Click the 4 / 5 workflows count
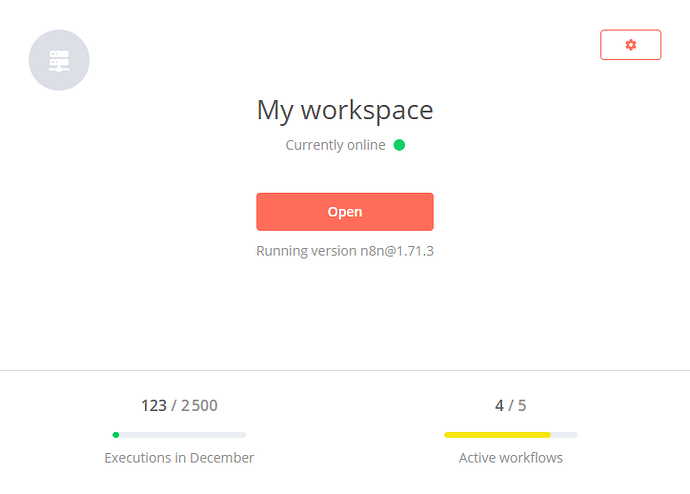Viewport: 690px width, 494px height. coord(510,405)
